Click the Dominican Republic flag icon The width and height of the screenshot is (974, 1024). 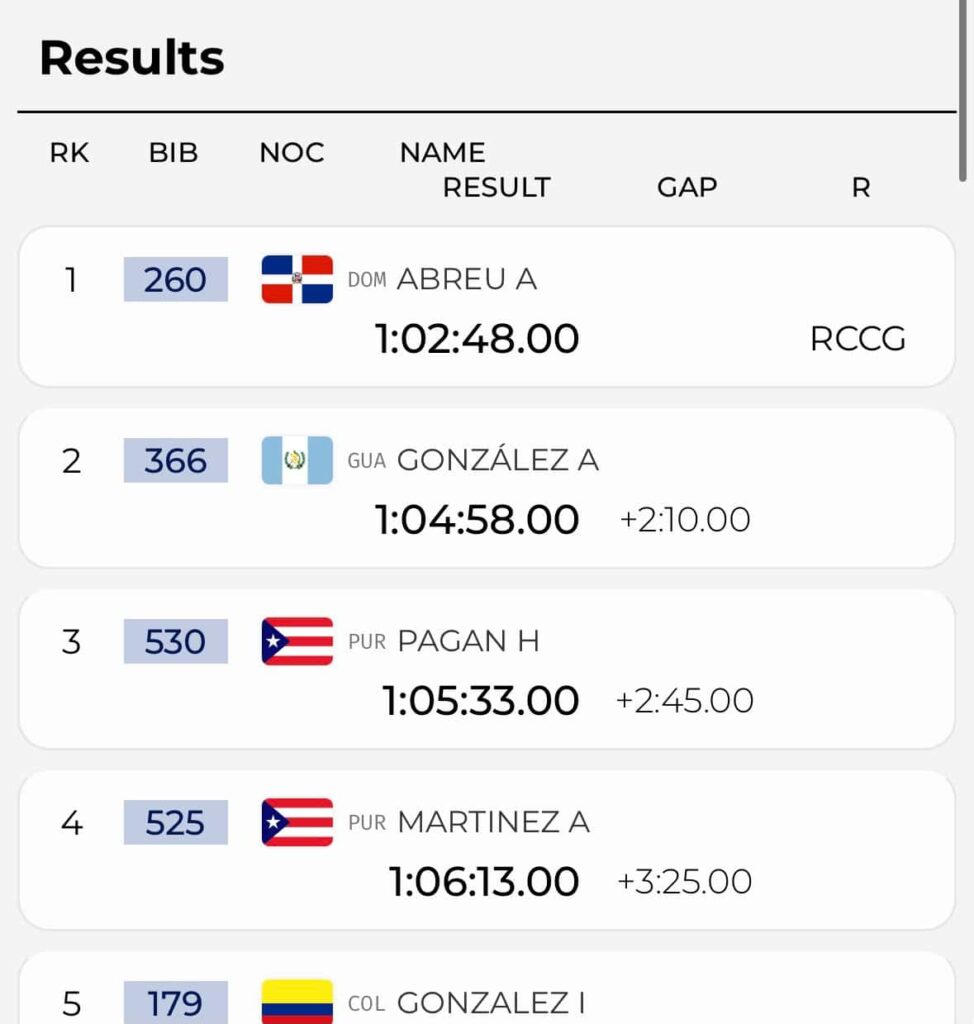[x=297, y=279]
